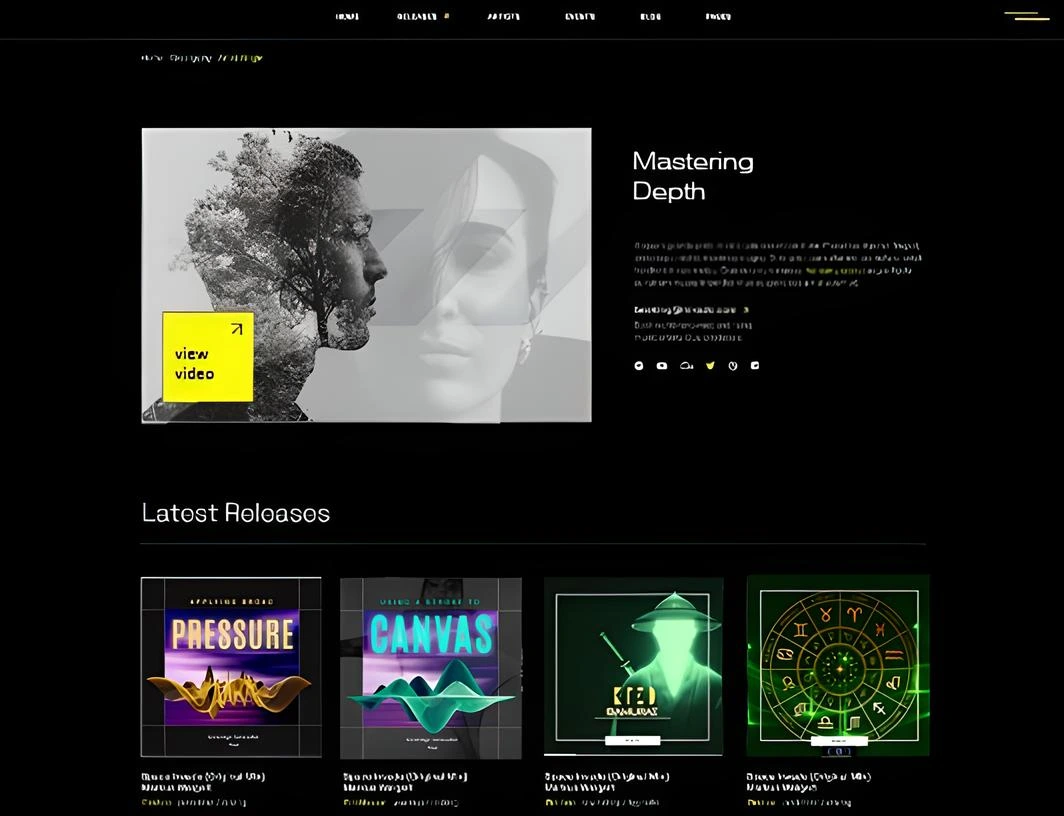Click the YouTube social icon
The image size is (1064, 816).
tap(662, 366)
